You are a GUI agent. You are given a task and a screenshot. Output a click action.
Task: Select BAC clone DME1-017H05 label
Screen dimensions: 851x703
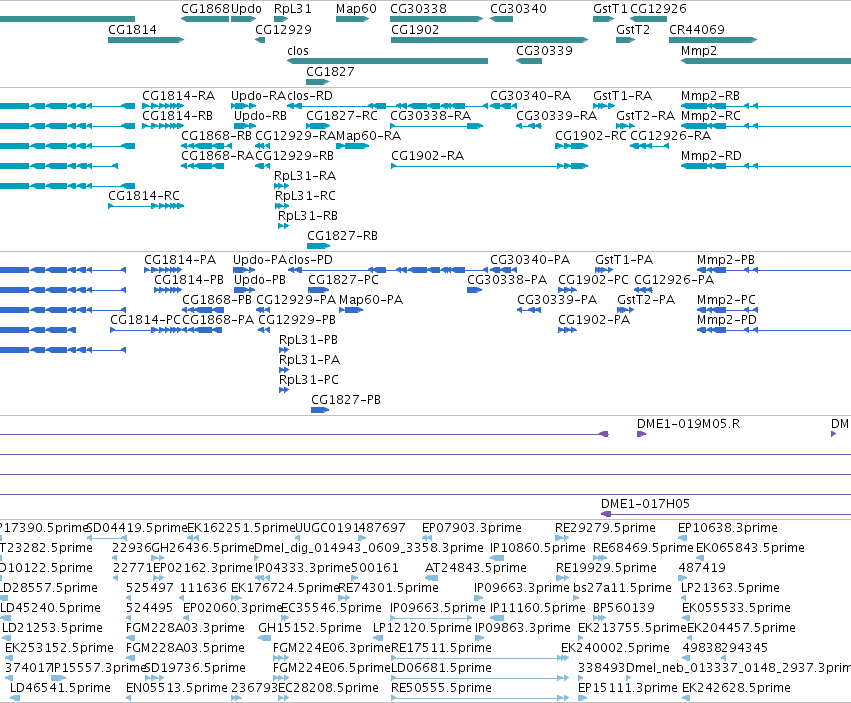click(646, 504)
